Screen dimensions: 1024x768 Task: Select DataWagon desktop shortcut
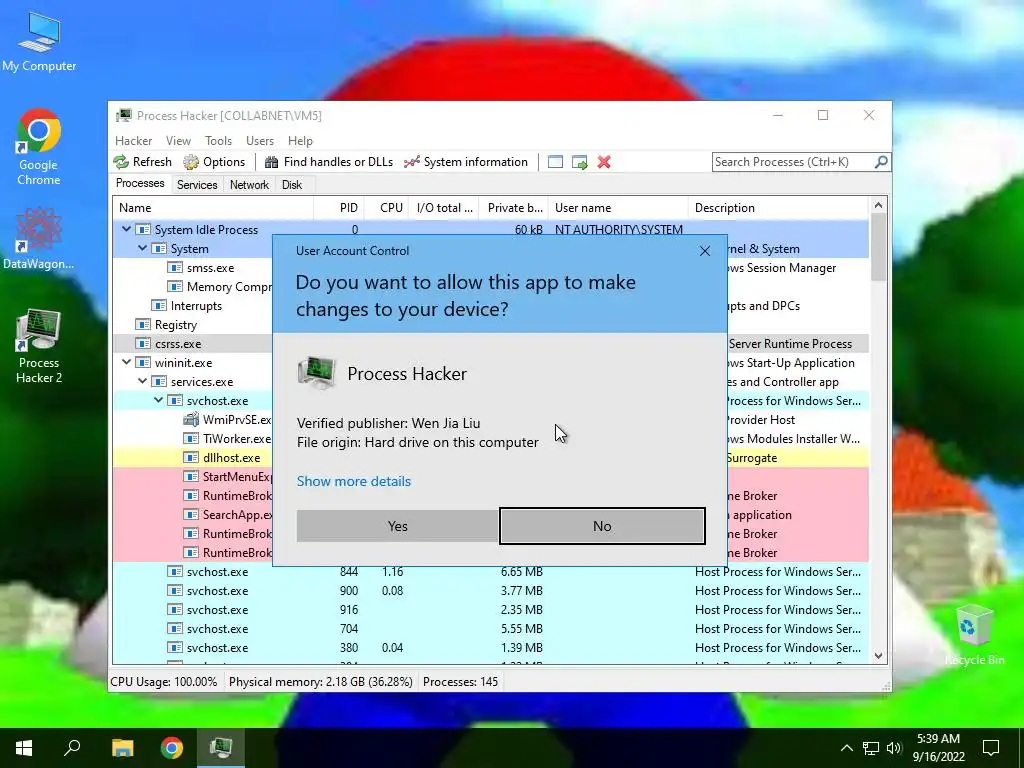tap(38, 238)
